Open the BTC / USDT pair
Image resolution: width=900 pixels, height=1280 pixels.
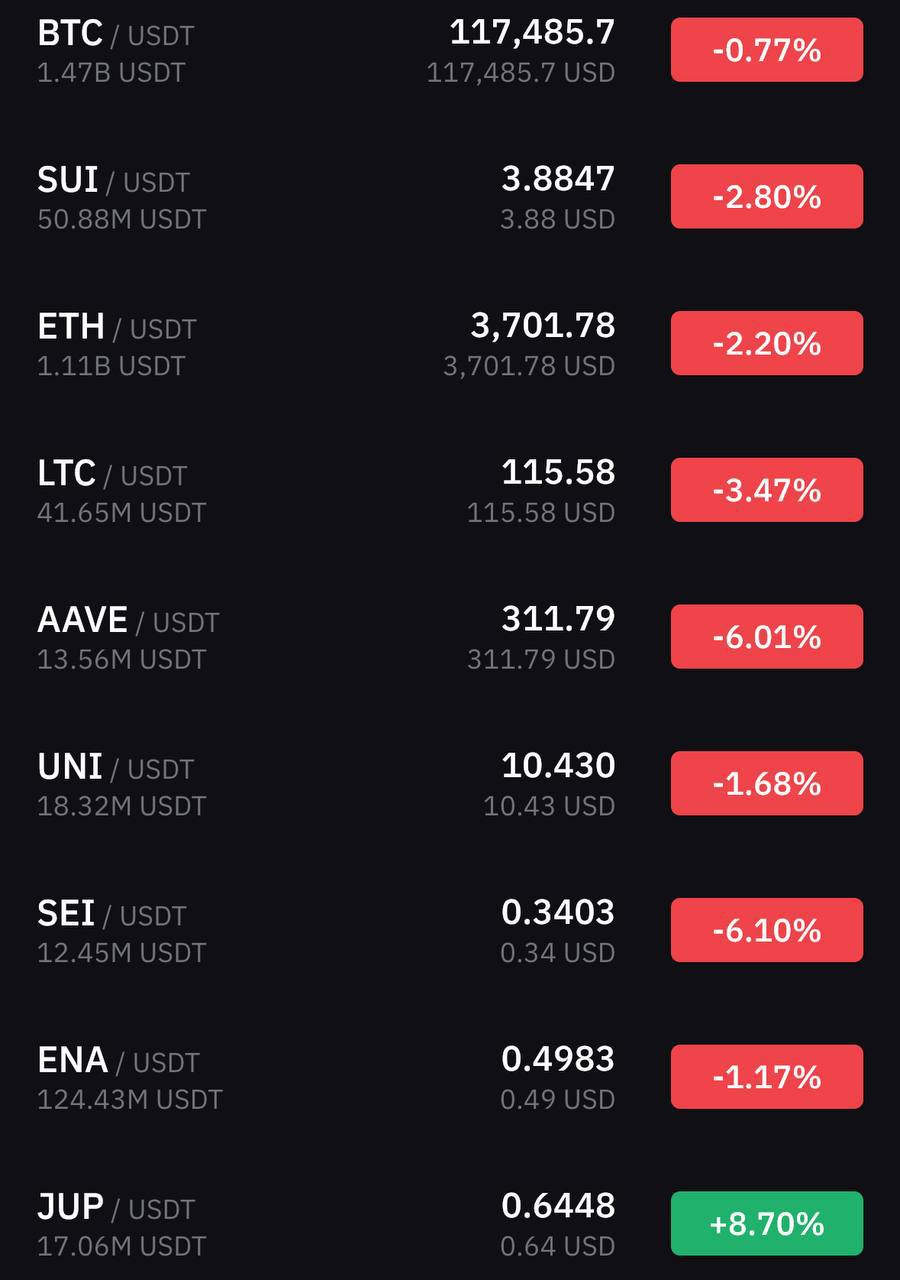(450, 50)
